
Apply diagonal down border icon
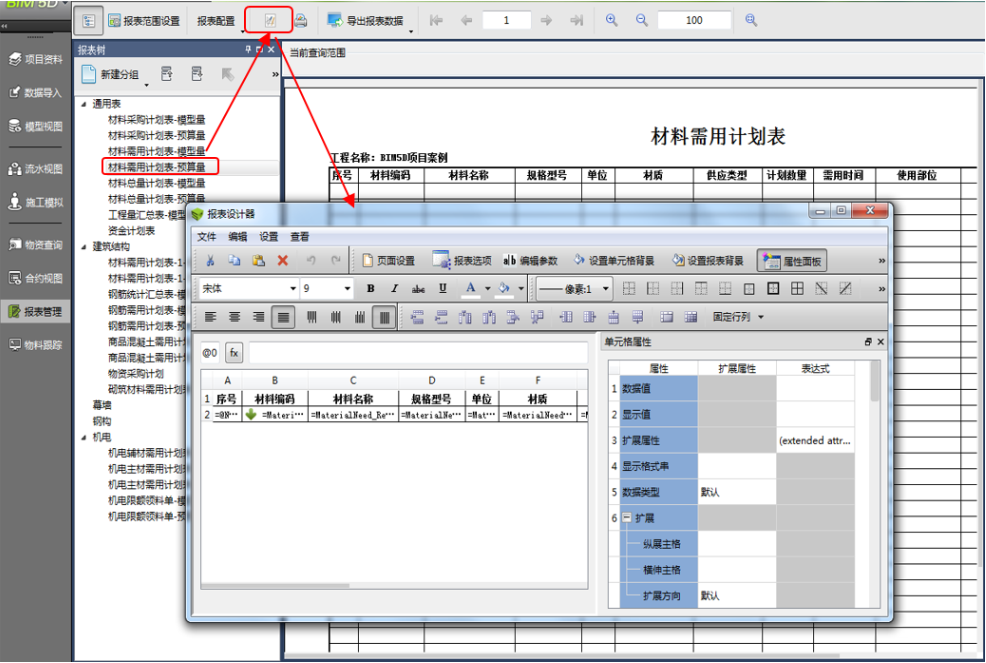tap(821, 289)
